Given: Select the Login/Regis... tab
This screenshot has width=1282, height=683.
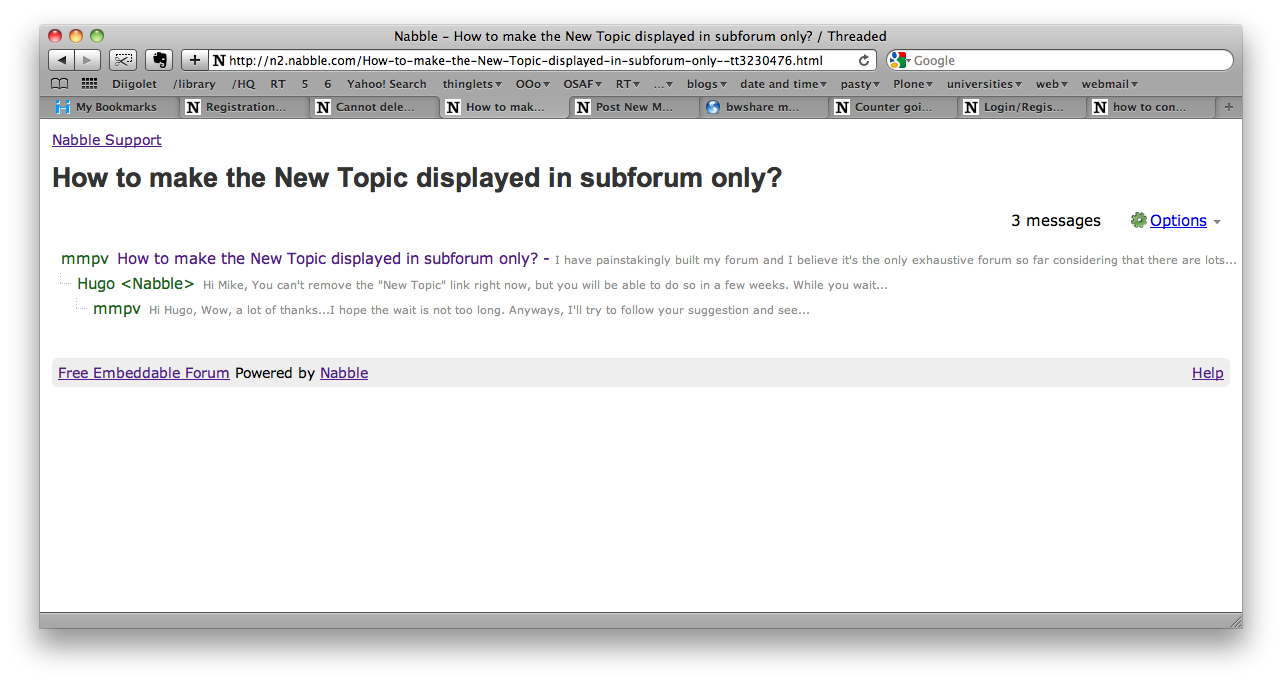Looking at the screenshot, I should click(1023, 107).
